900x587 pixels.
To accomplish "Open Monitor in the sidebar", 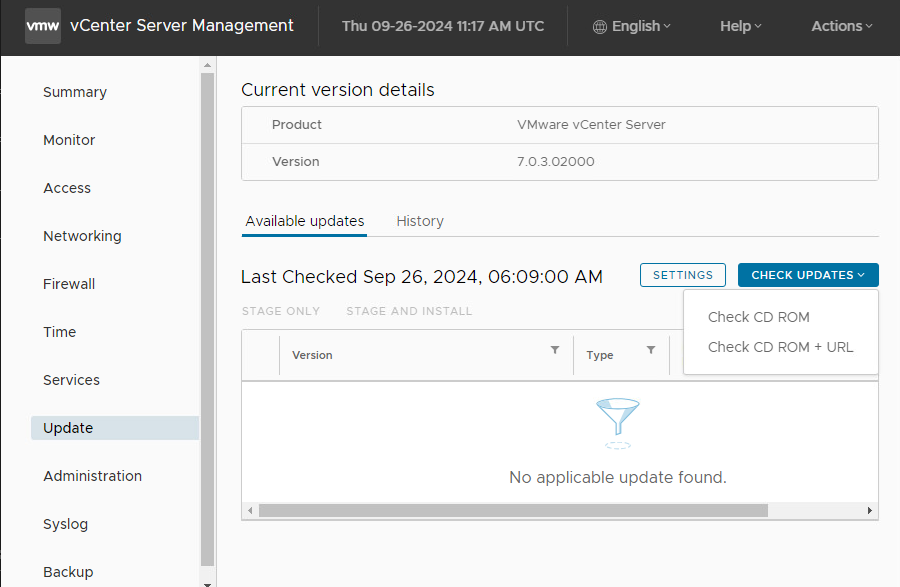I will pos(69,140).
